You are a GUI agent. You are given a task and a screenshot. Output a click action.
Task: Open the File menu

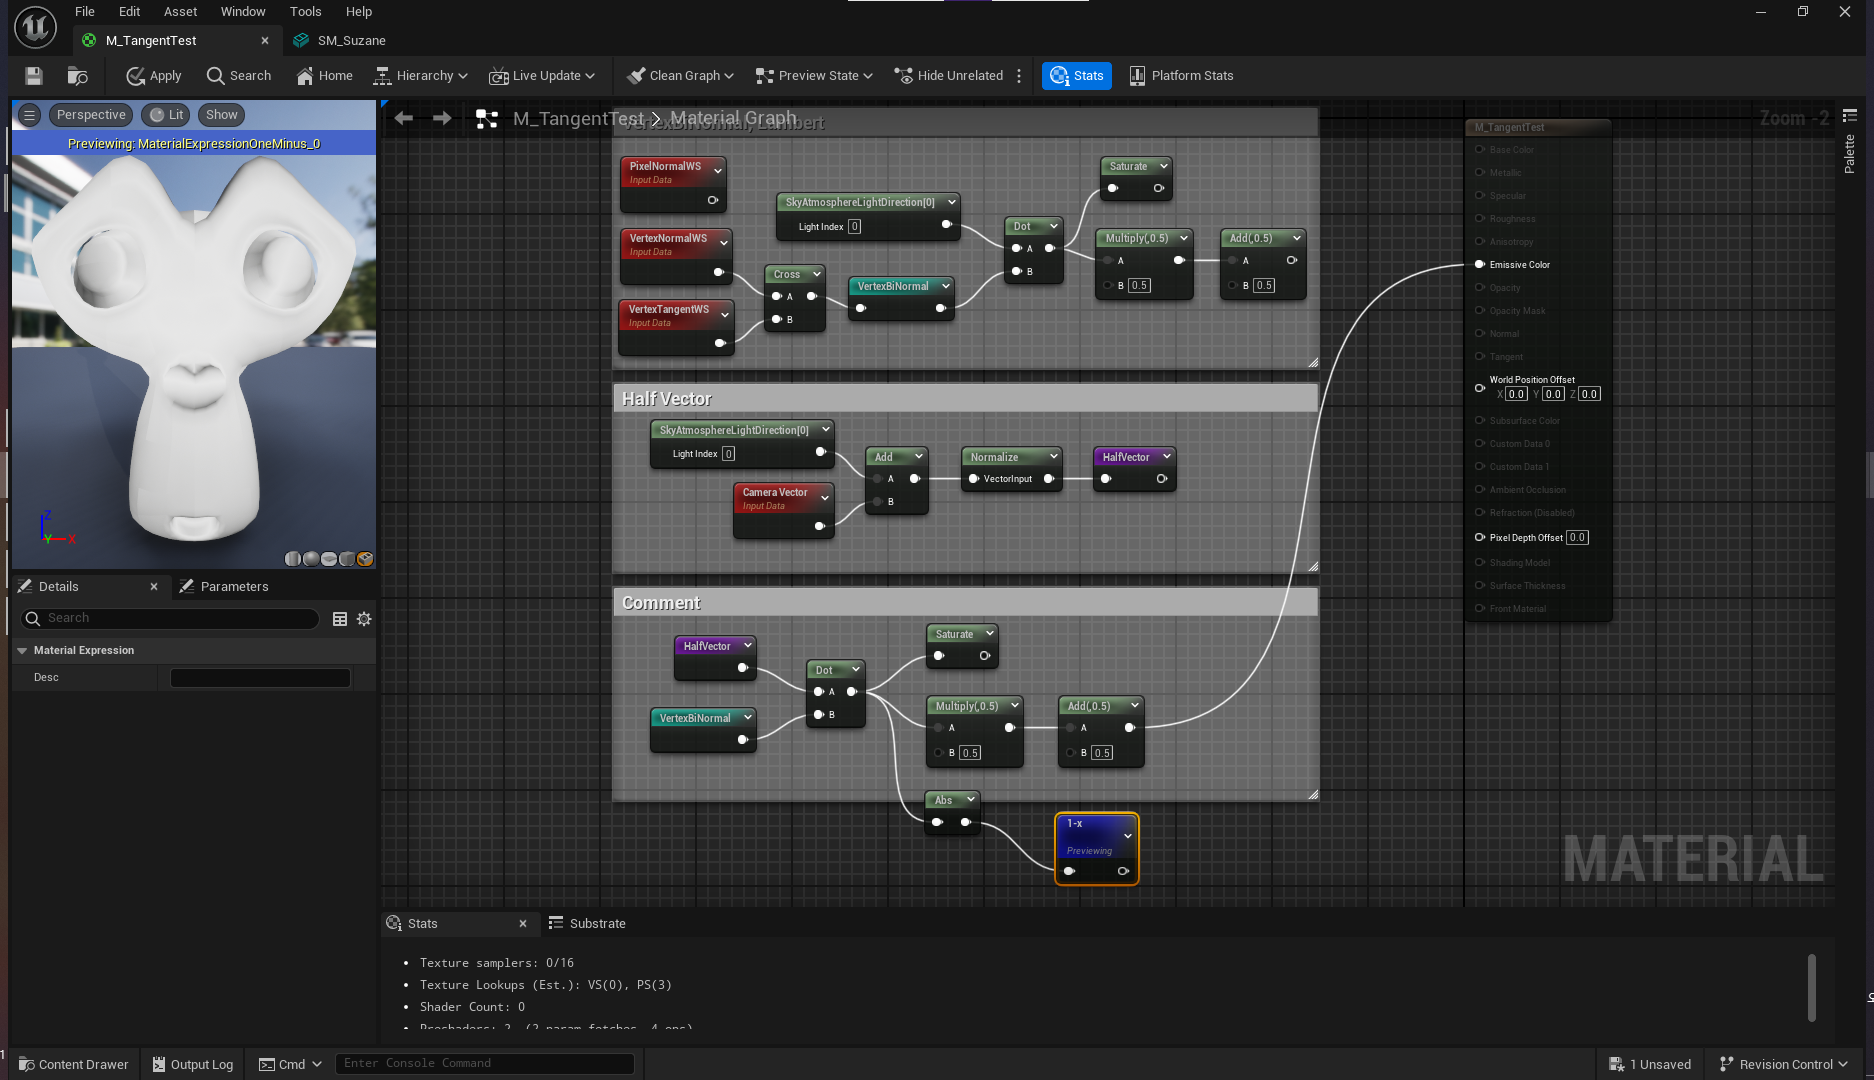85,12
